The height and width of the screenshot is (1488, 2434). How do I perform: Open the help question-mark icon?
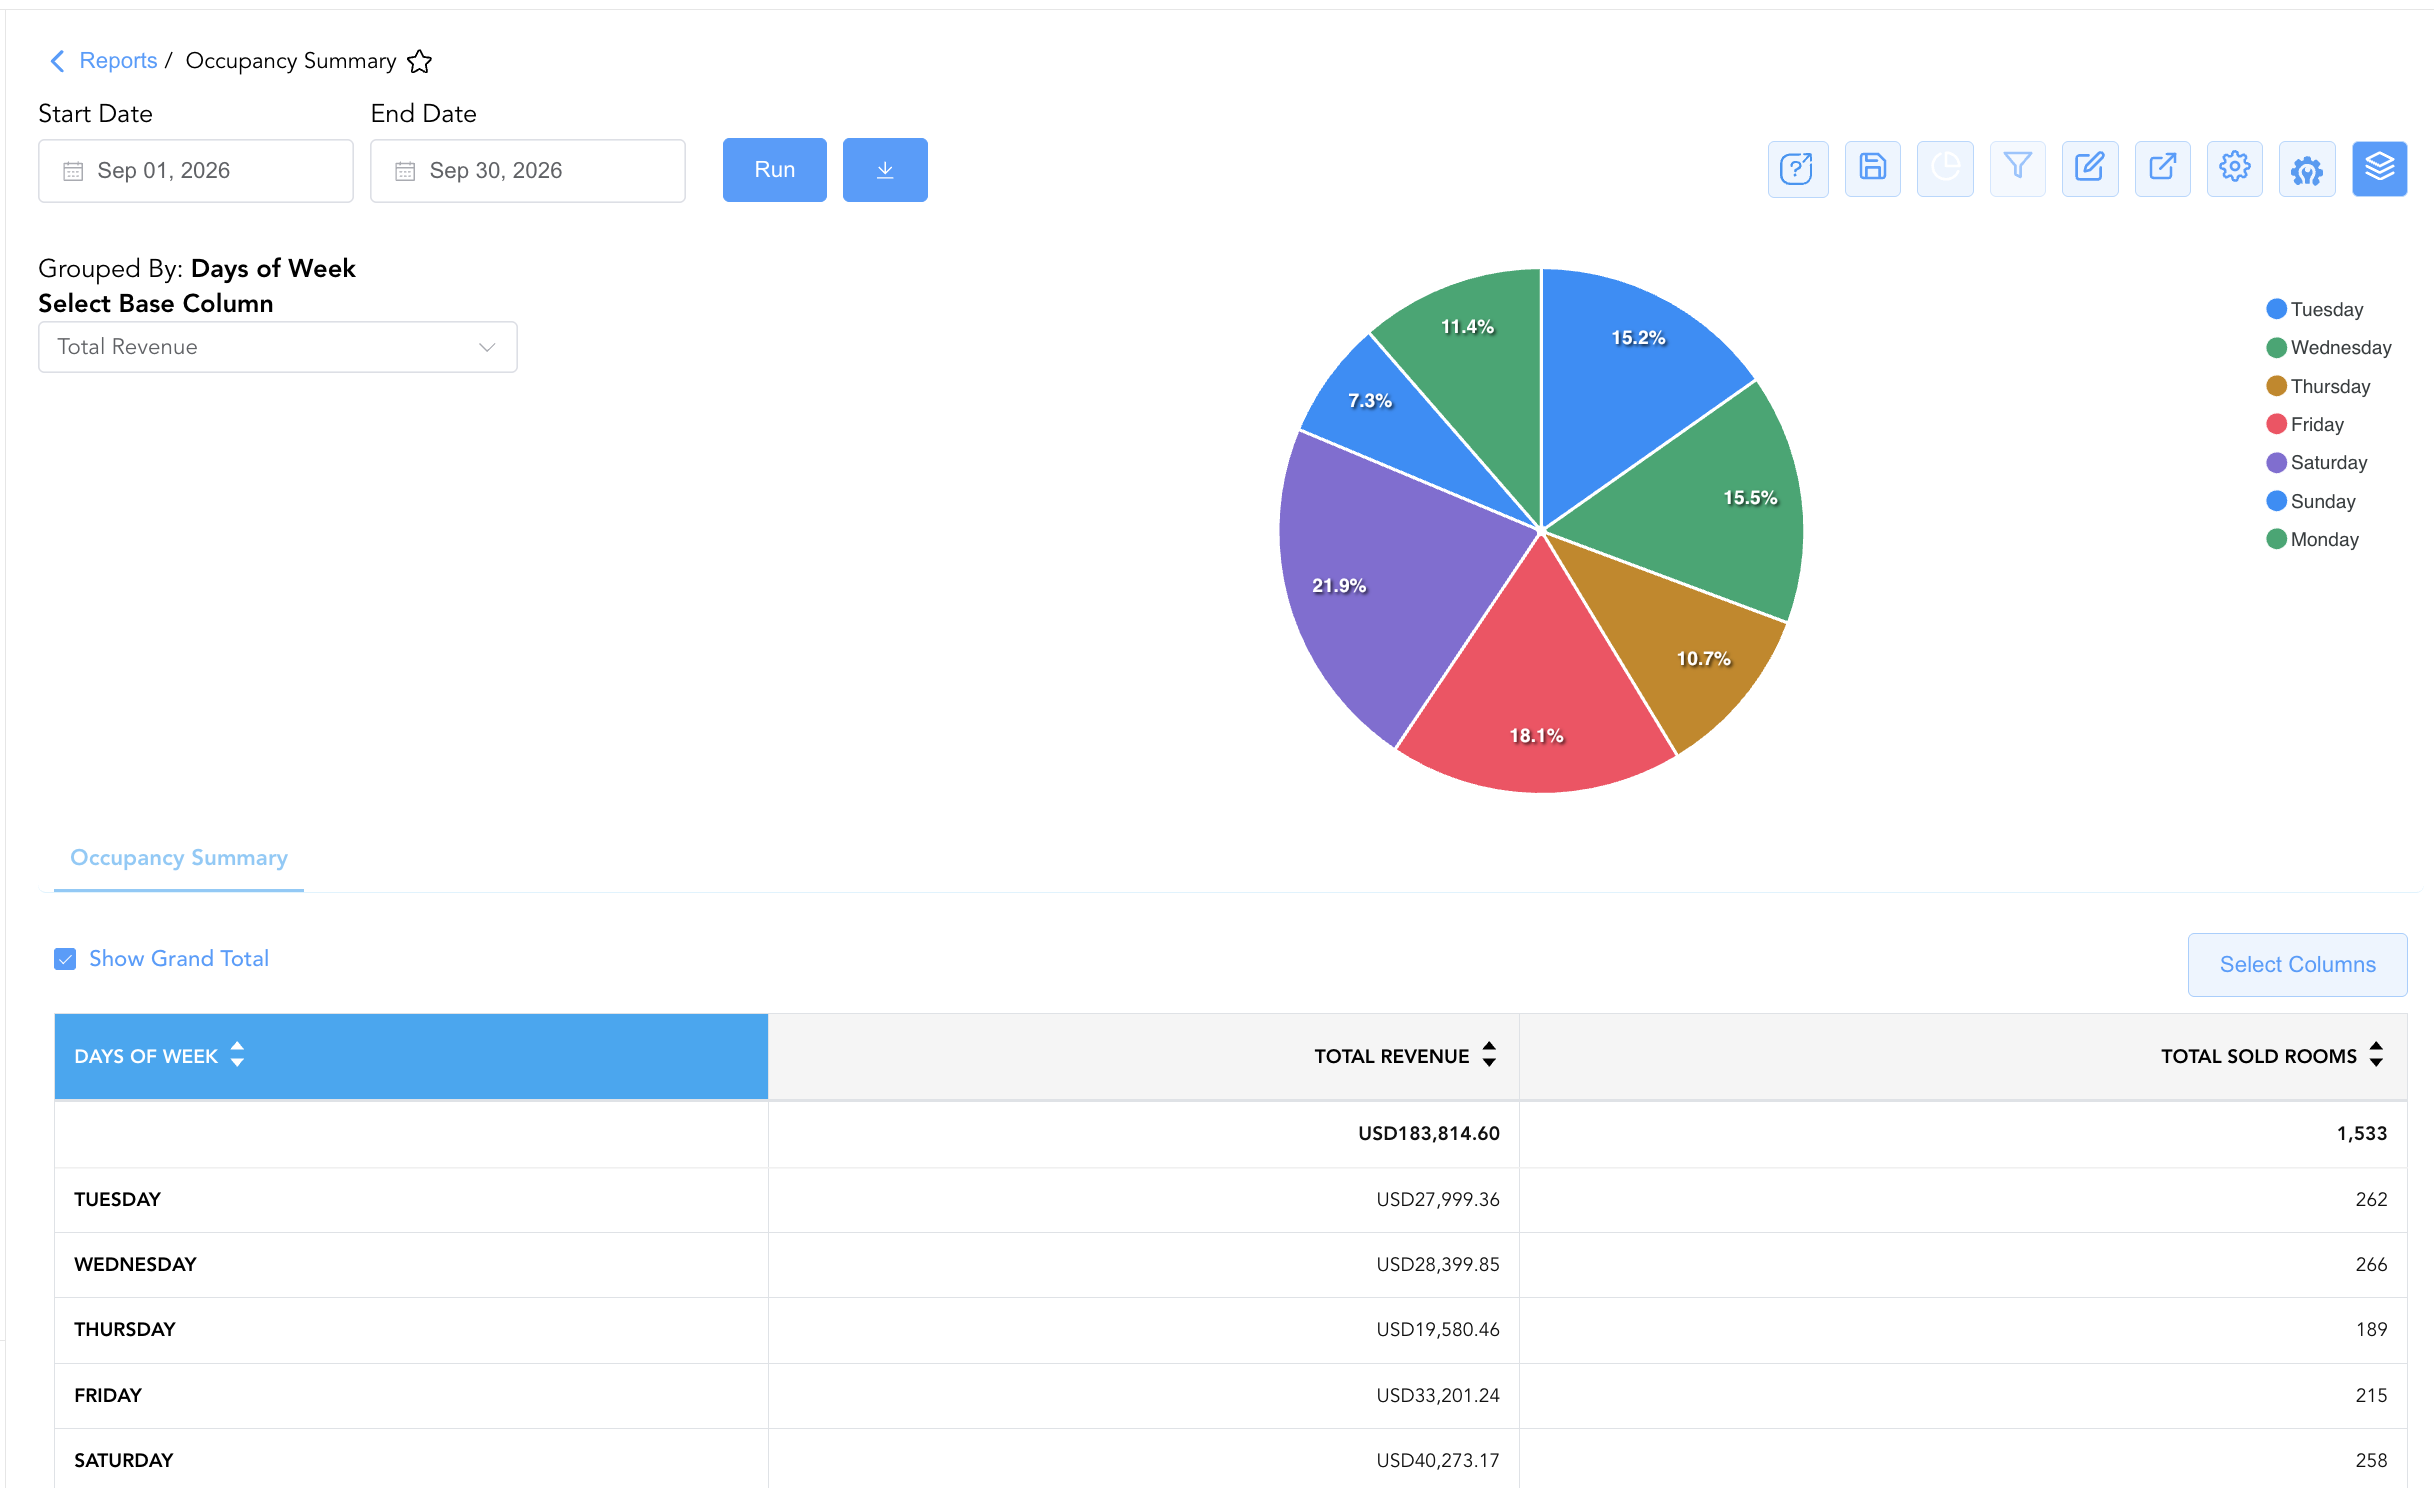click(1797, 169)
